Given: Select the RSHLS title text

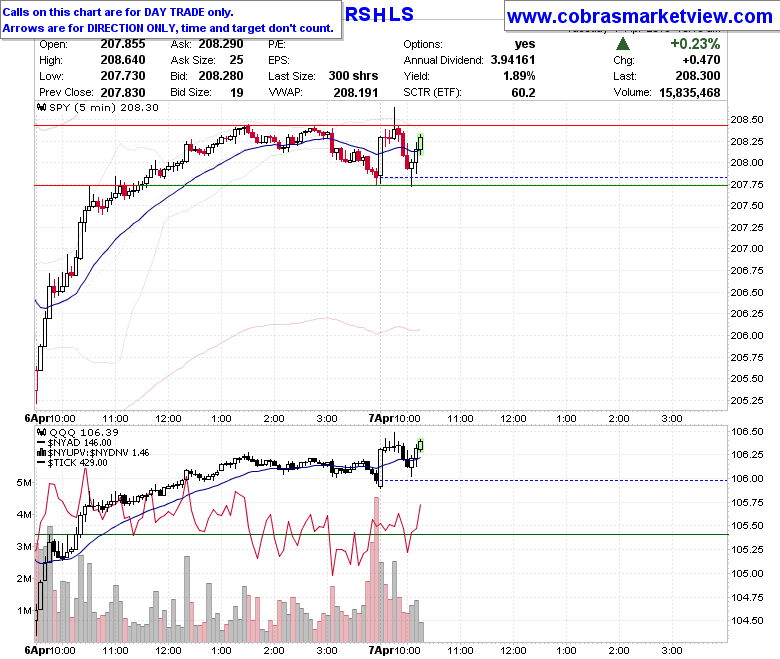Looking at the screenshot, I should pyautogui.click(x=379, y=14).
